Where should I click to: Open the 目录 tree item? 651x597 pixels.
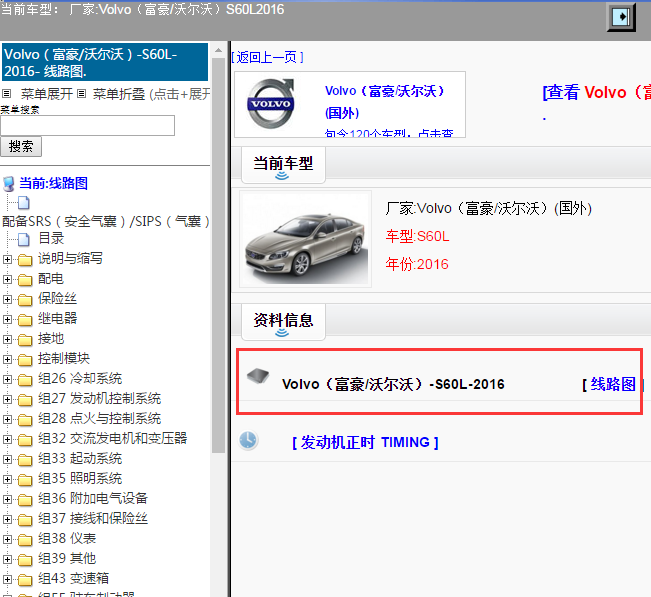pyautogui.click(x=51, y=239)
